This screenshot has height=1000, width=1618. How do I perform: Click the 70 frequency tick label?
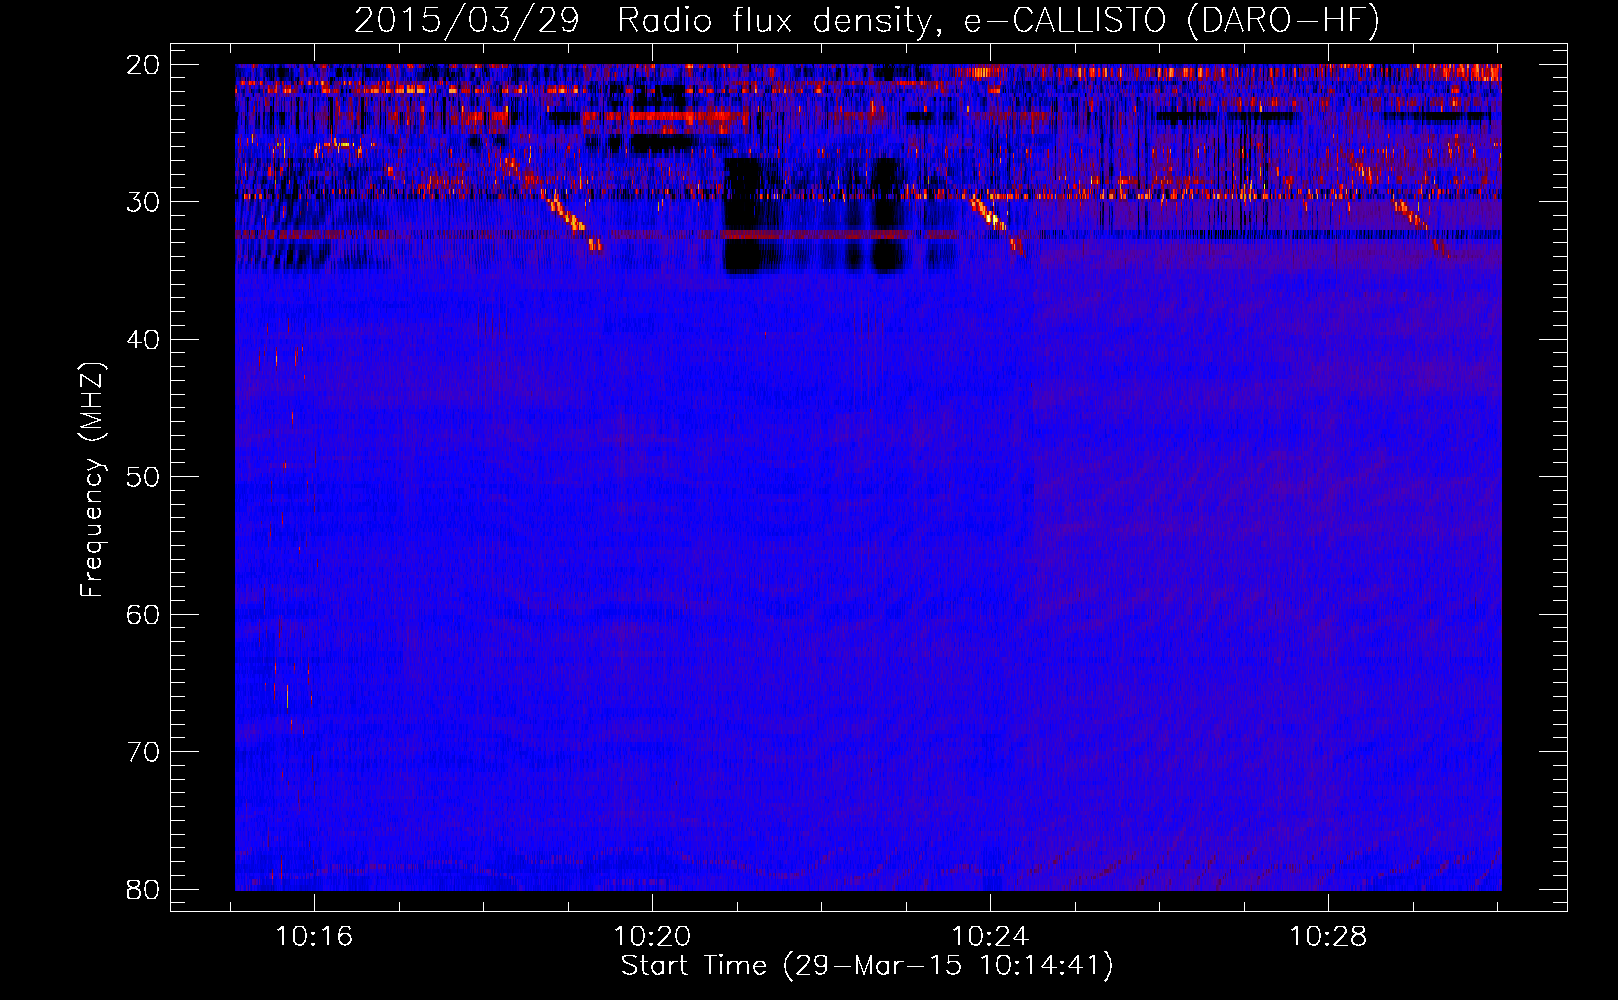tap(144, 752)
